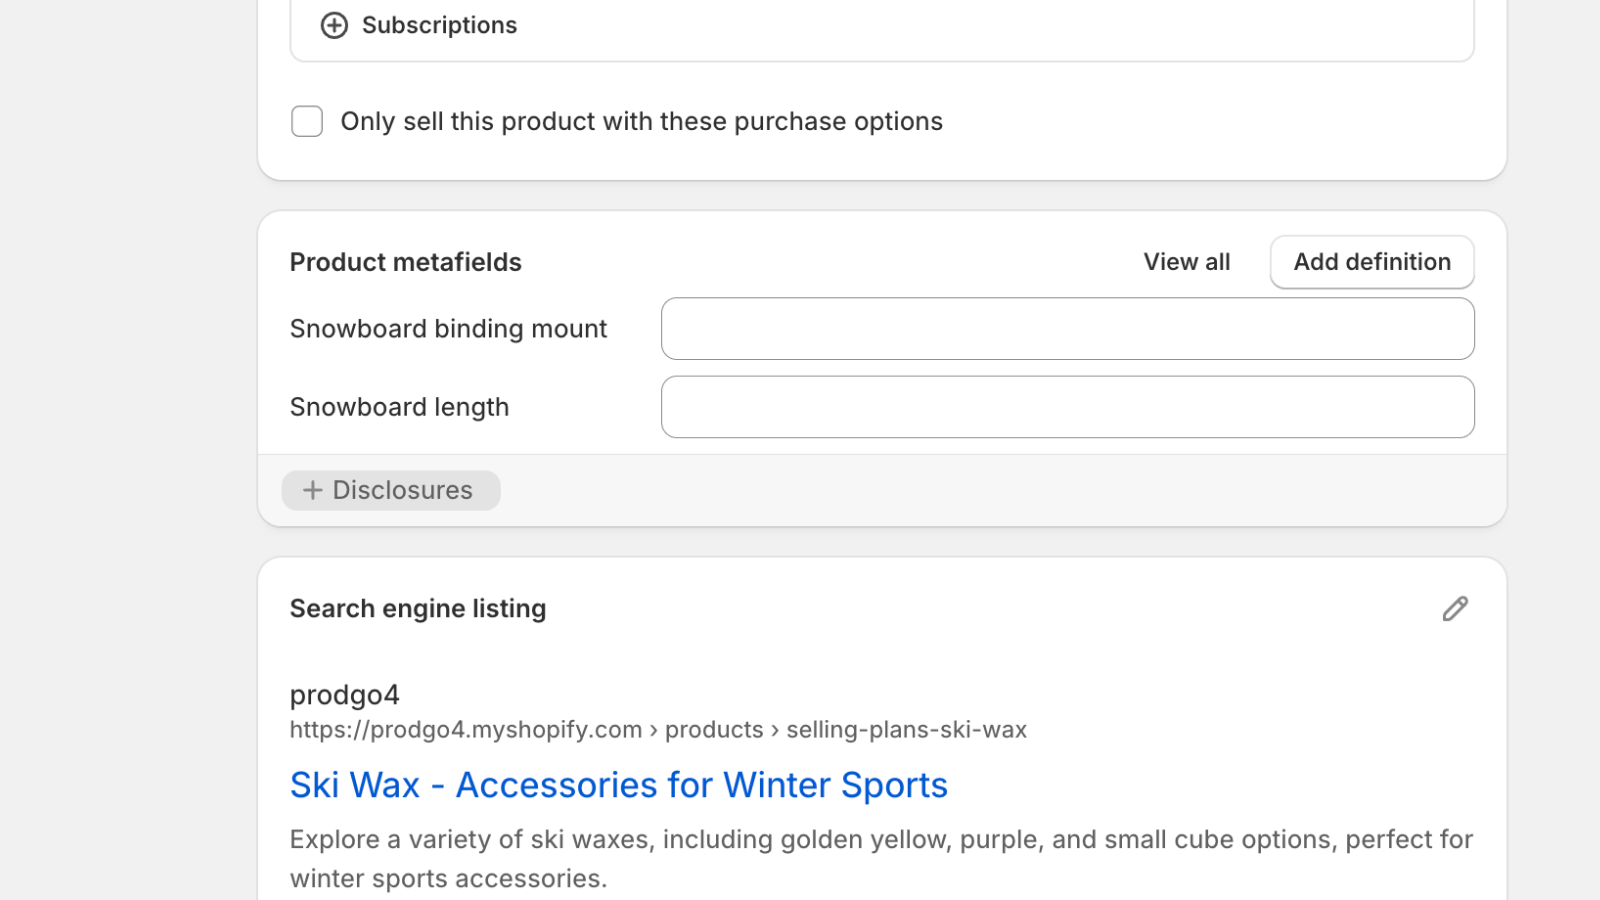Image resolution: width=1600 pixels, height=900 pixels.
Task: Click 'Only sell this product' checkbox label text
Action: [x=641, y=121]
